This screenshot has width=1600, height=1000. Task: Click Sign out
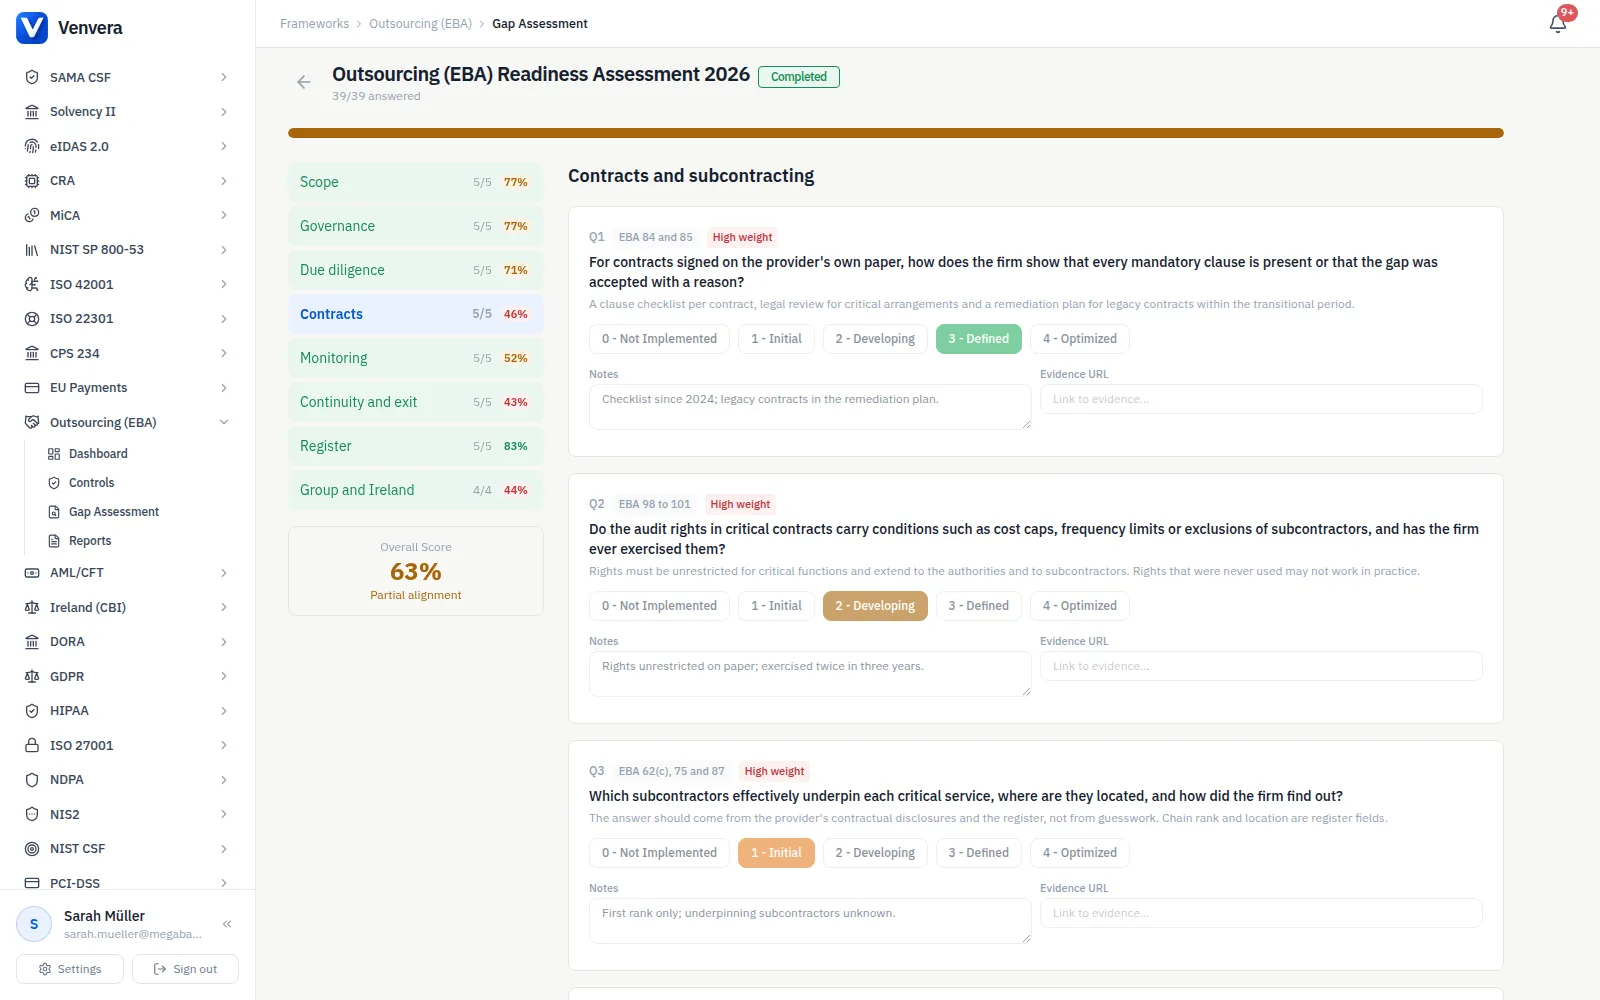[x=185, y=969]
